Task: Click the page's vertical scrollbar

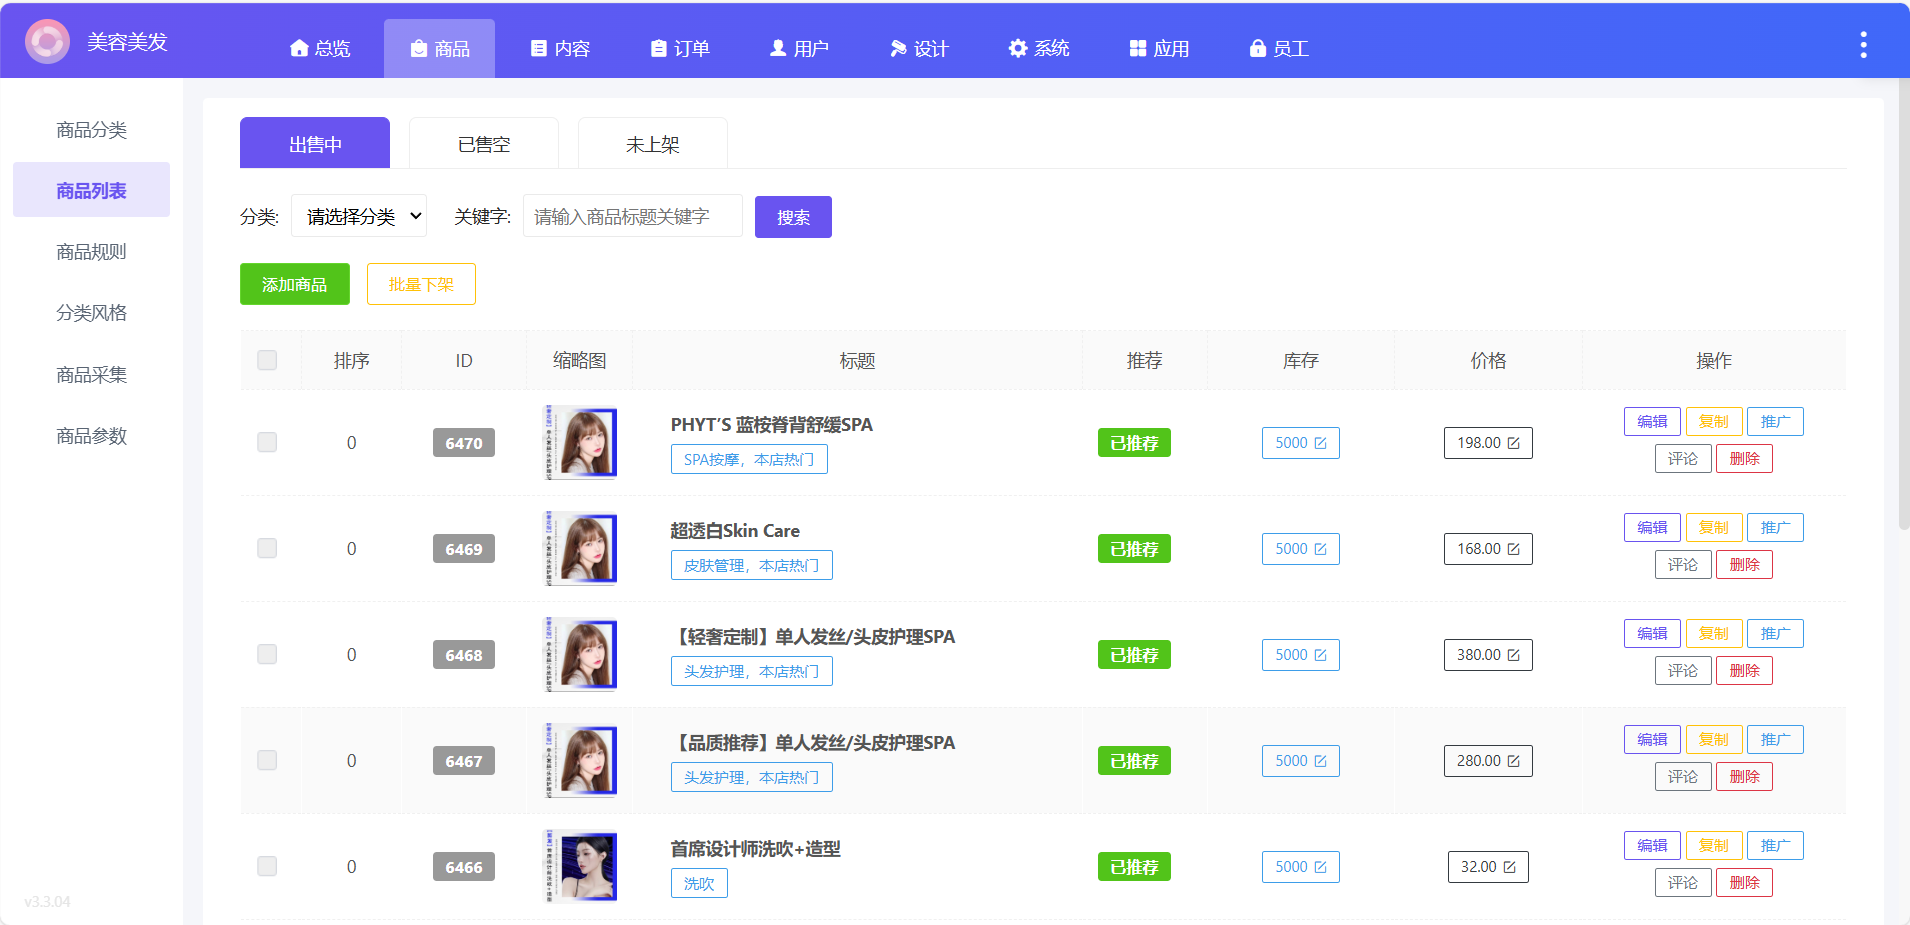Action: point(1903,300)
